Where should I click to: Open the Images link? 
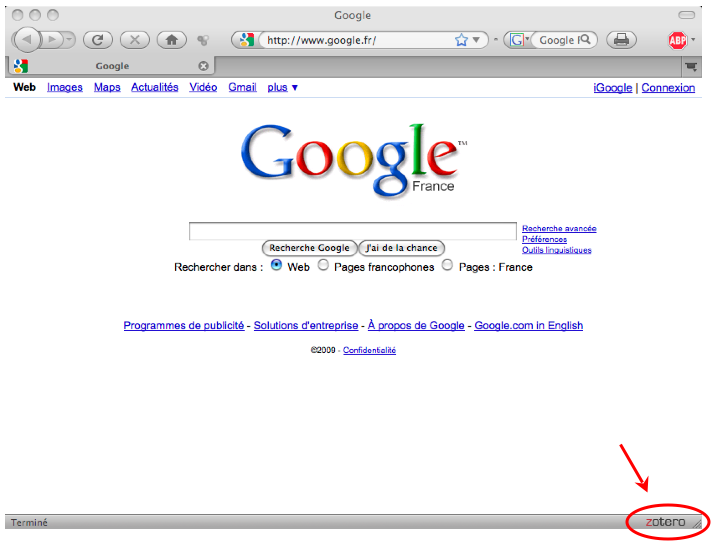point(64,87)
